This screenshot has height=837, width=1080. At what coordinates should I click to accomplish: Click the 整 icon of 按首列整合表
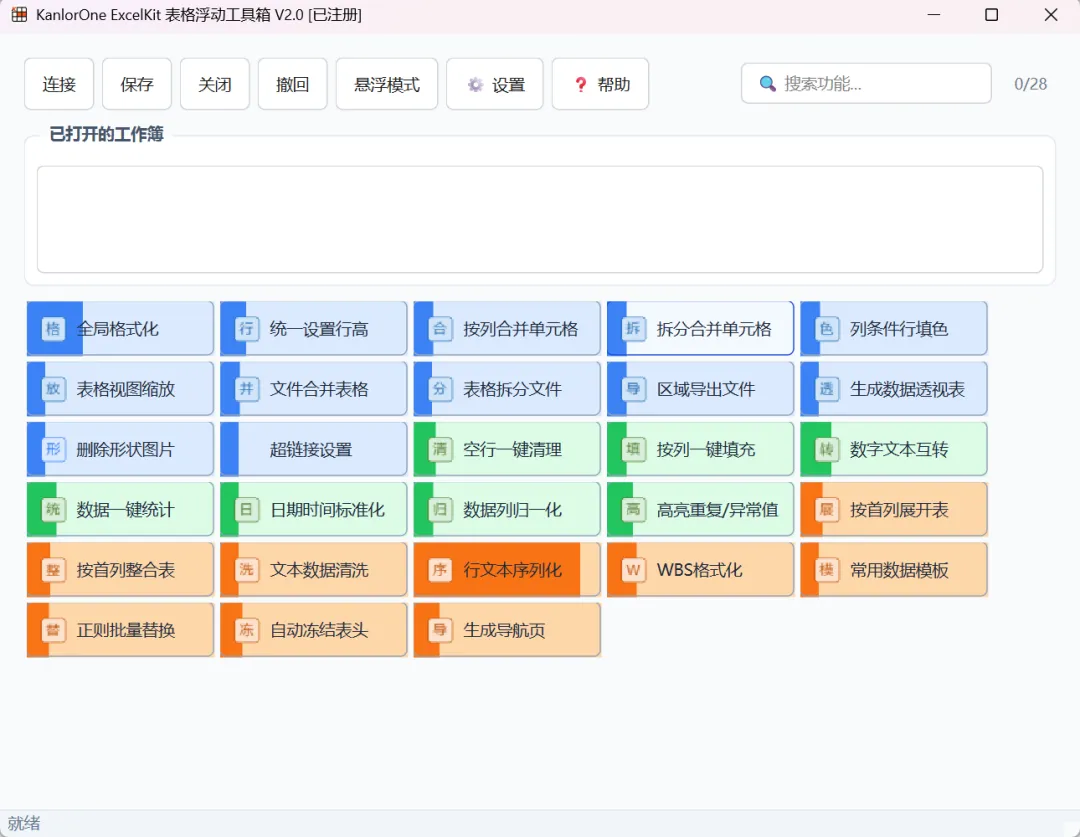[x=53, y=570]
